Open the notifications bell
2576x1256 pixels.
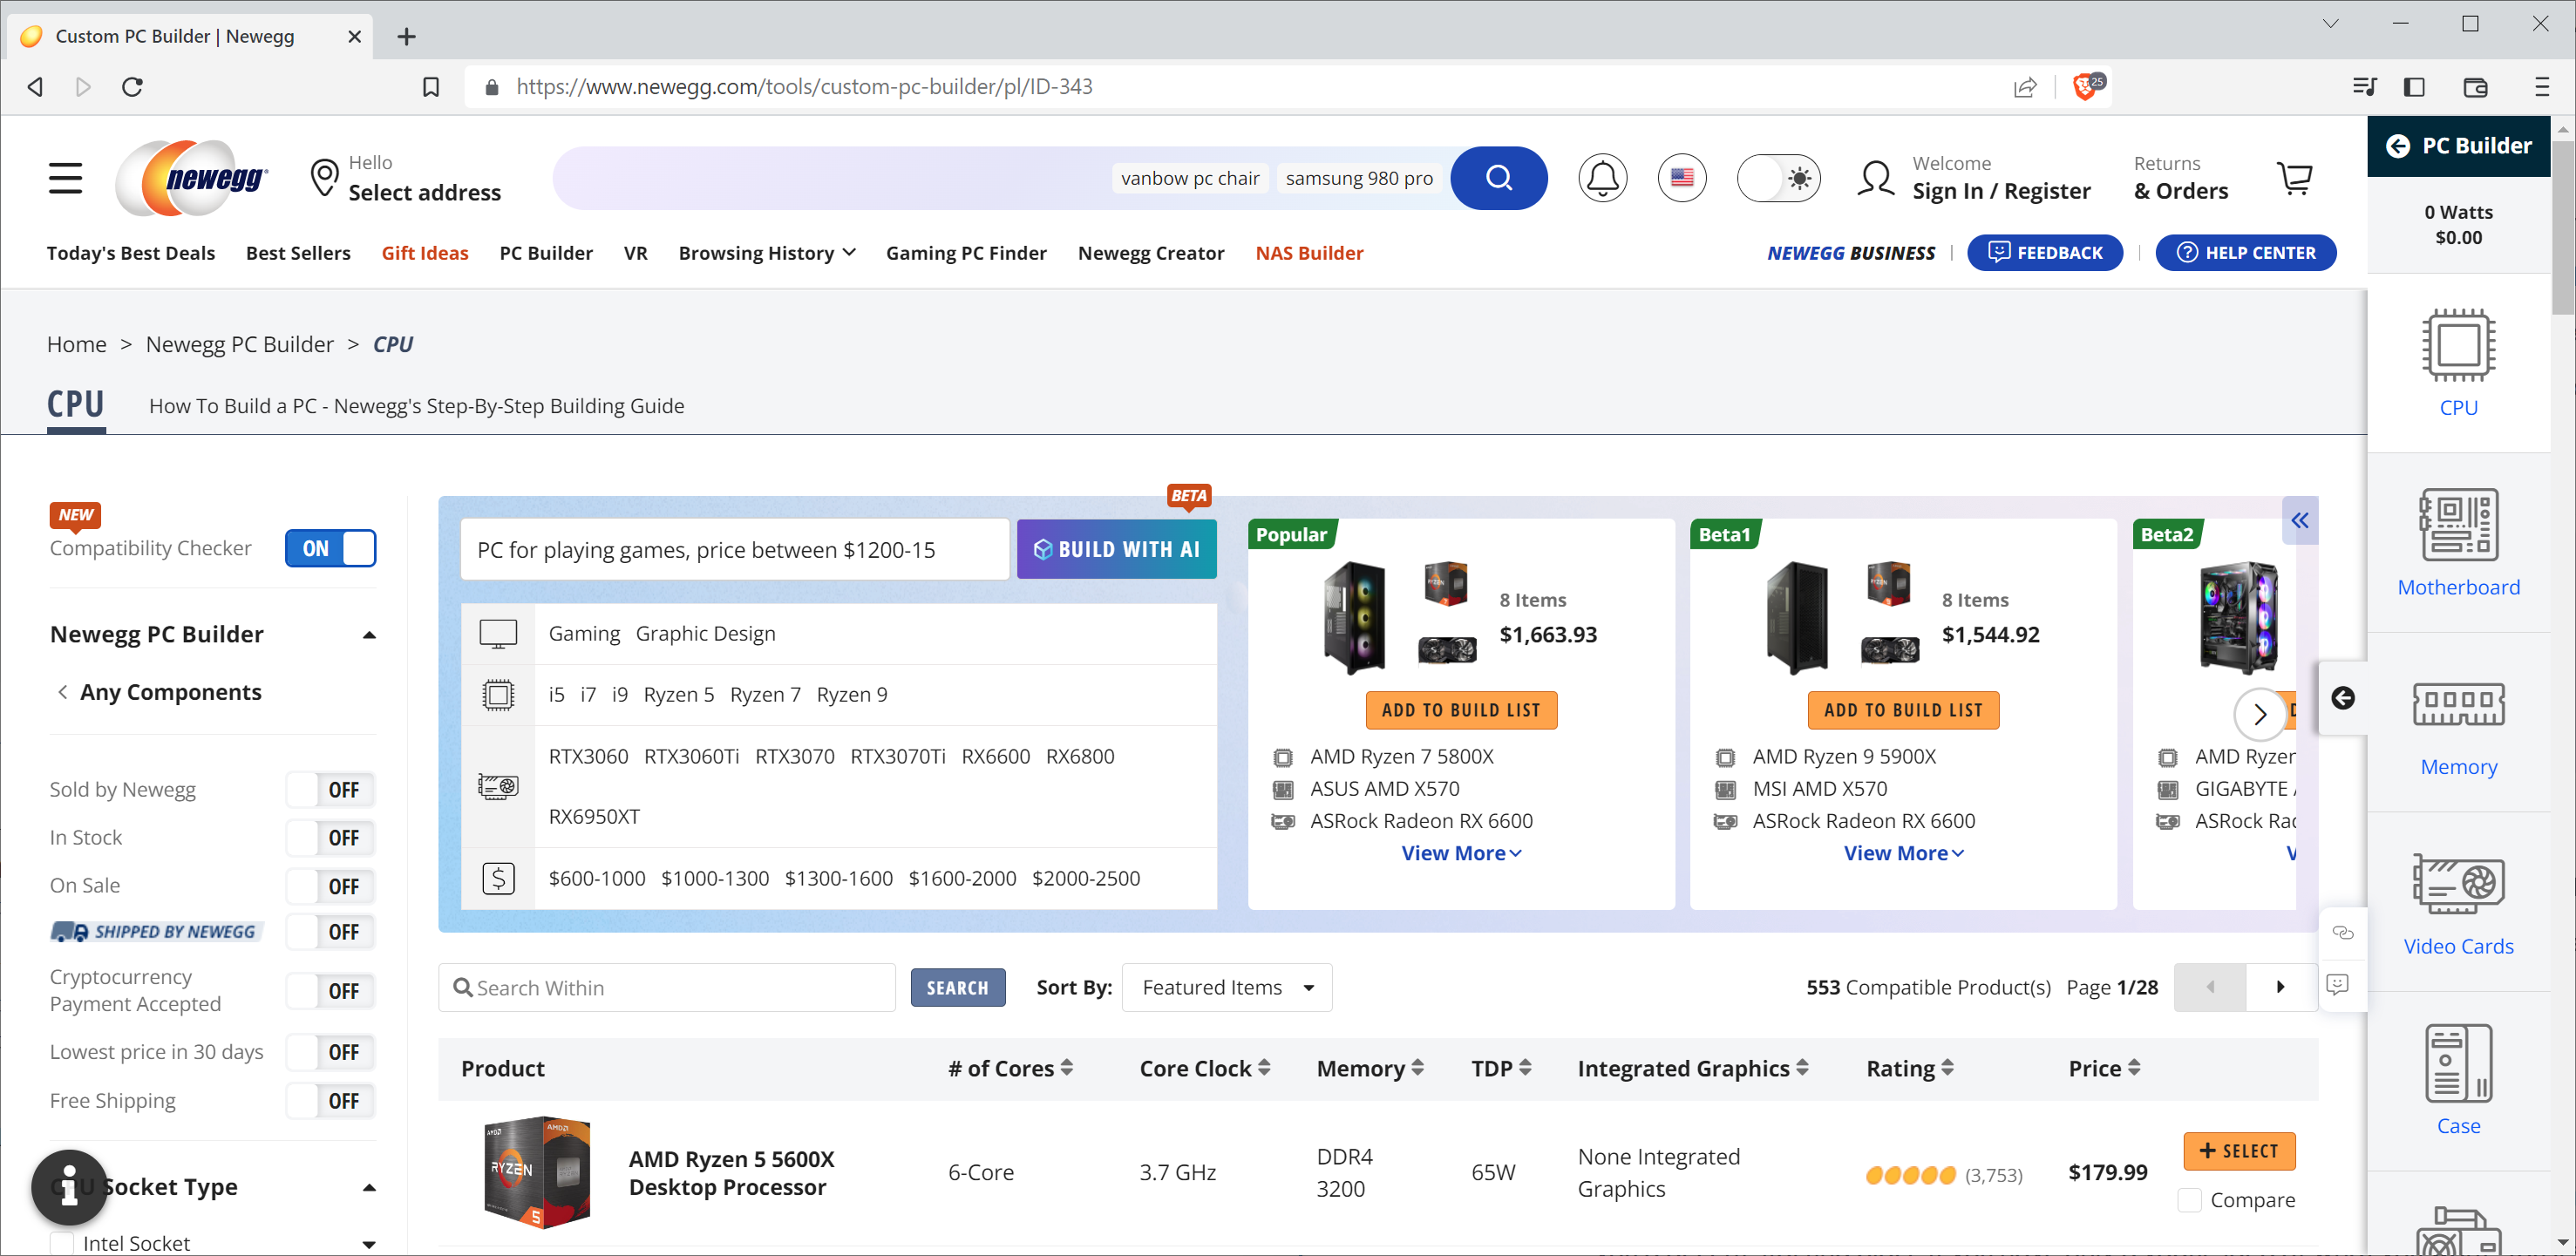point(1602,178)
